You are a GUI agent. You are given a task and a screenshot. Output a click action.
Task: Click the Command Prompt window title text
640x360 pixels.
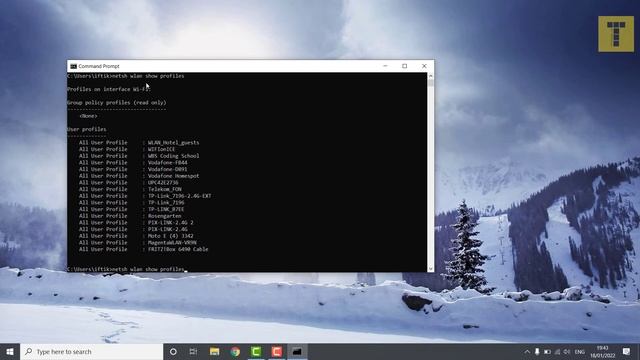tap(99, 66)
